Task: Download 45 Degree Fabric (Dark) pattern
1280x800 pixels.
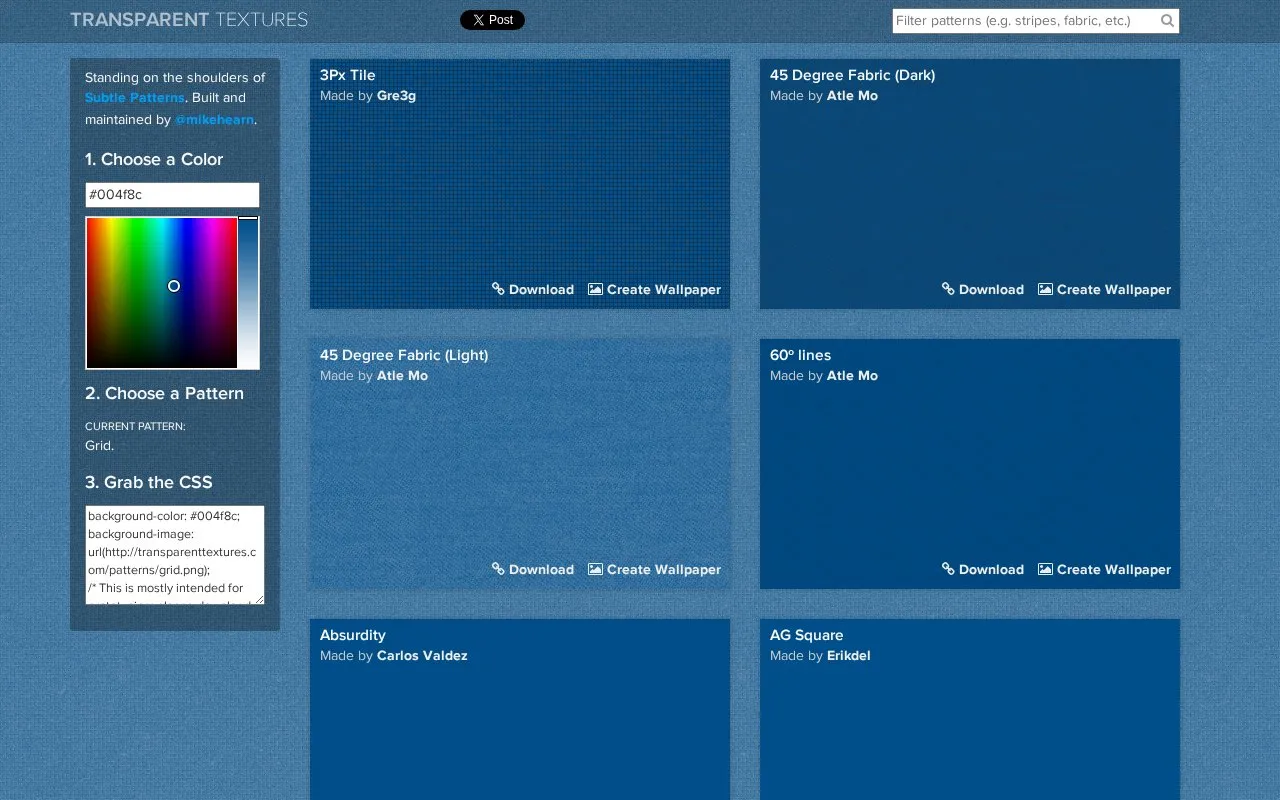Action: pyautogui.click(x=983, y=289)
